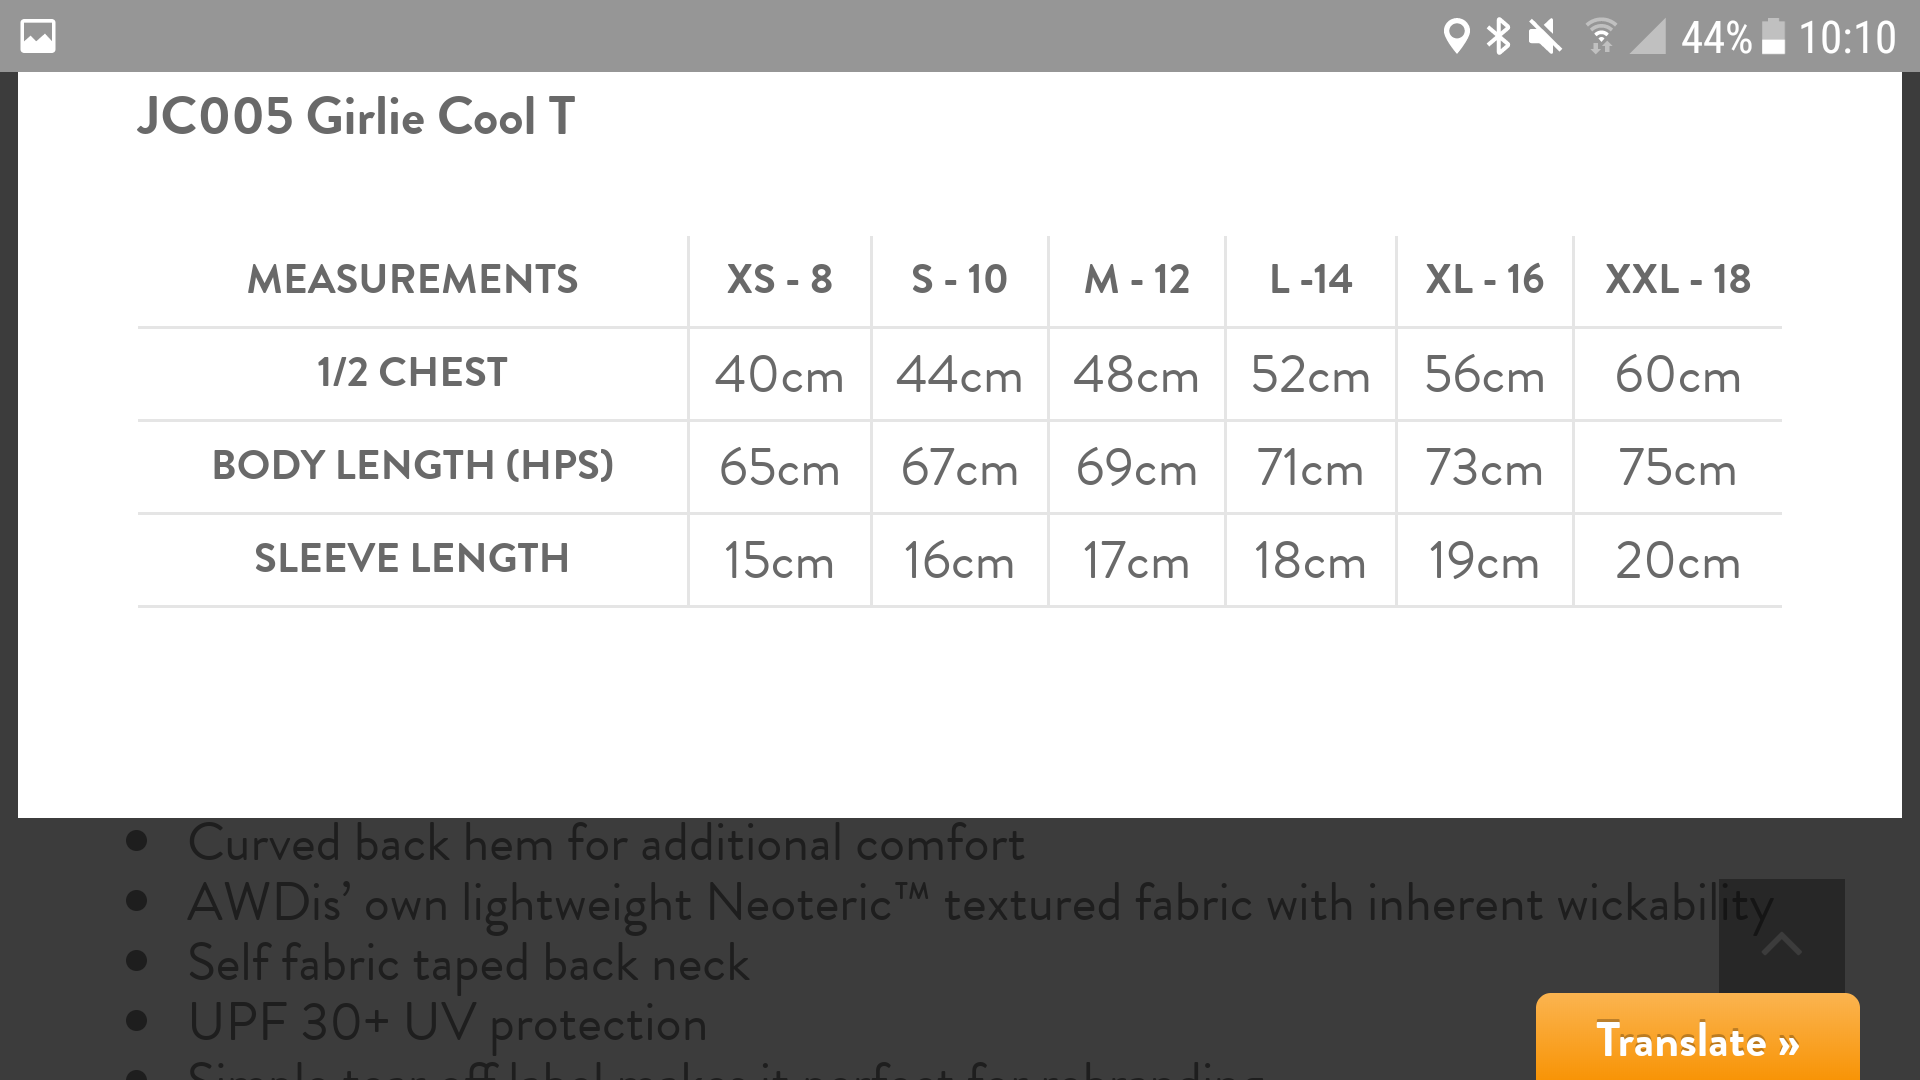This screenshot has height=1080, width=1920.
Task: Select the XS - 8 size column header
Action: point(779,280)
